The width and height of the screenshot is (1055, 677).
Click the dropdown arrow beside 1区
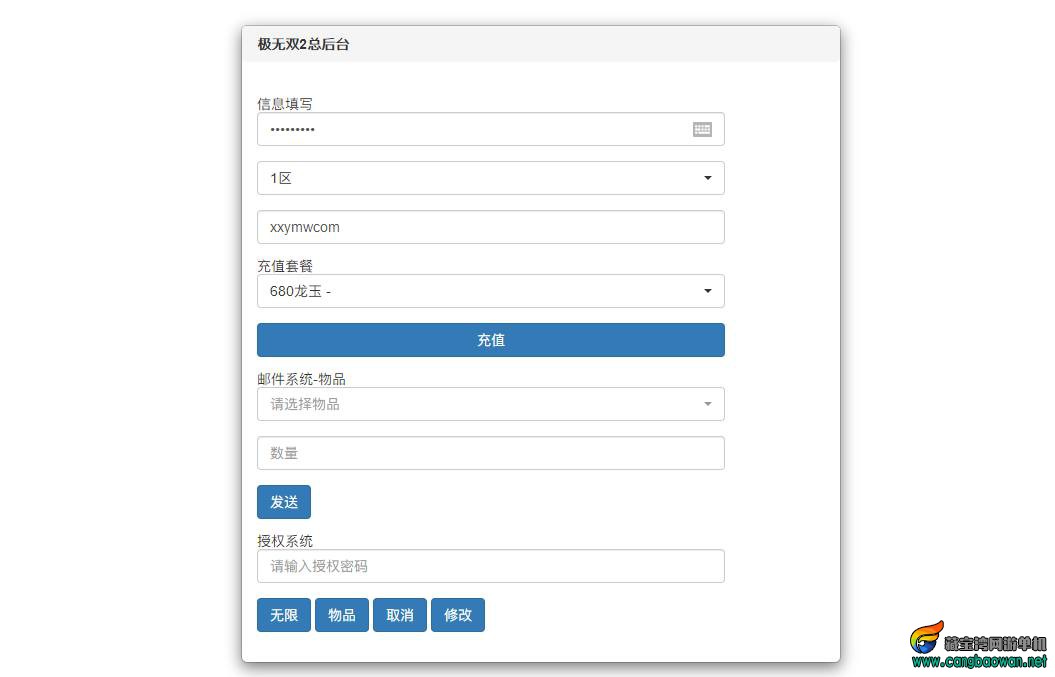point(708,178)
